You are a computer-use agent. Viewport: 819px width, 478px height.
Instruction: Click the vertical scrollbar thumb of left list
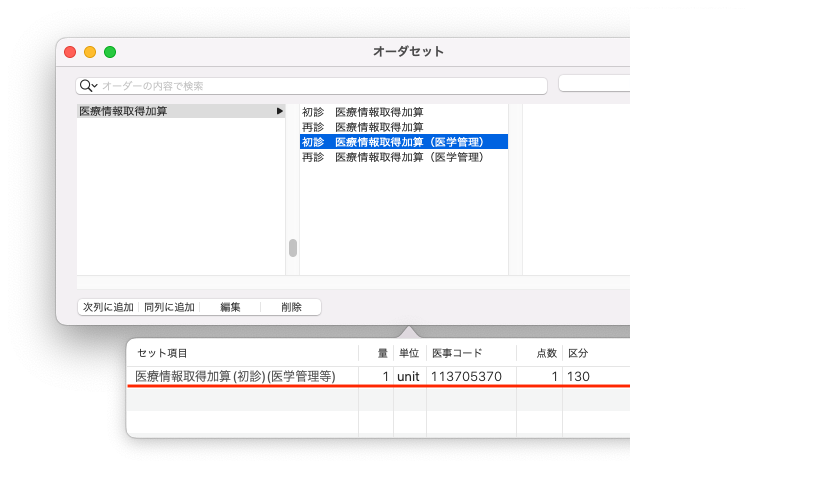[293, 248]
